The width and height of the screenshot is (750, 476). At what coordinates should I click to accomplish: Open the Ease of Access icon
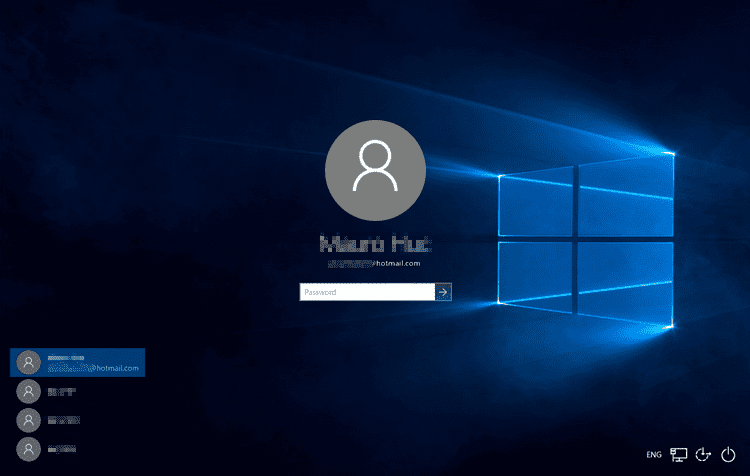(x=703, y=454)
